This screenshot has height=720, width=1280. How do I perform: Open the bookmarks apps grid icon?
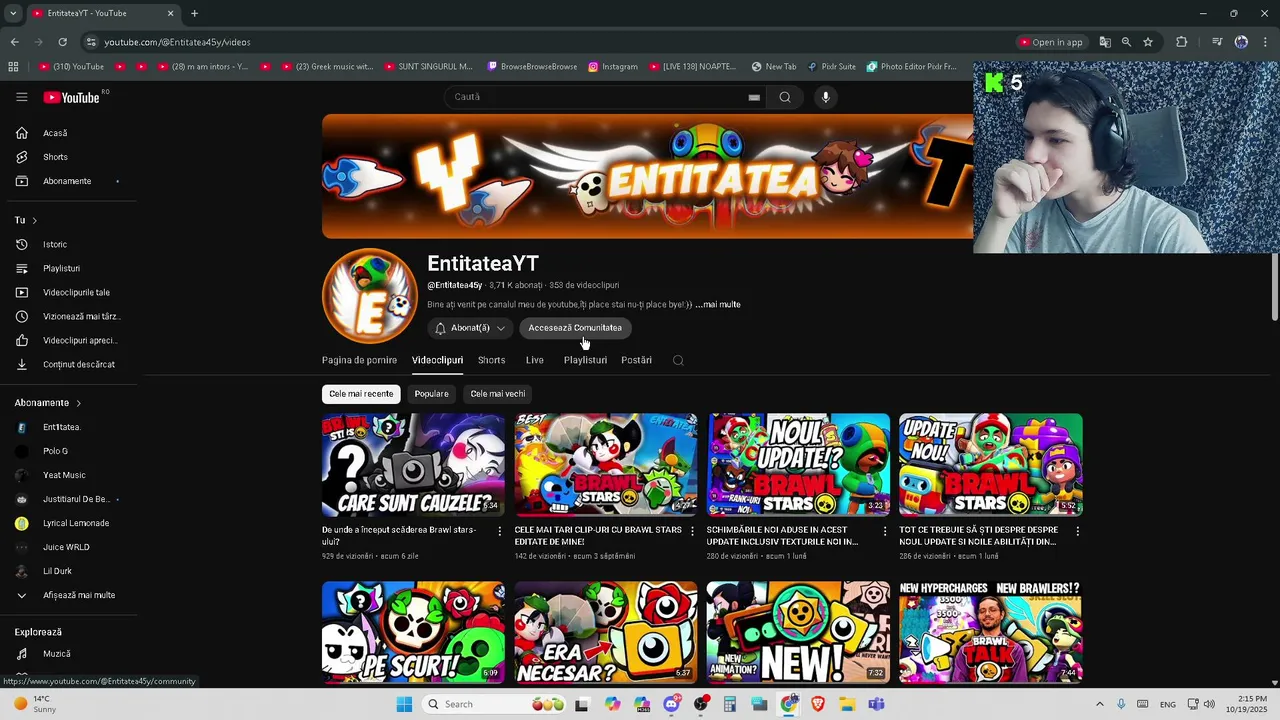[x=13, y=67]
